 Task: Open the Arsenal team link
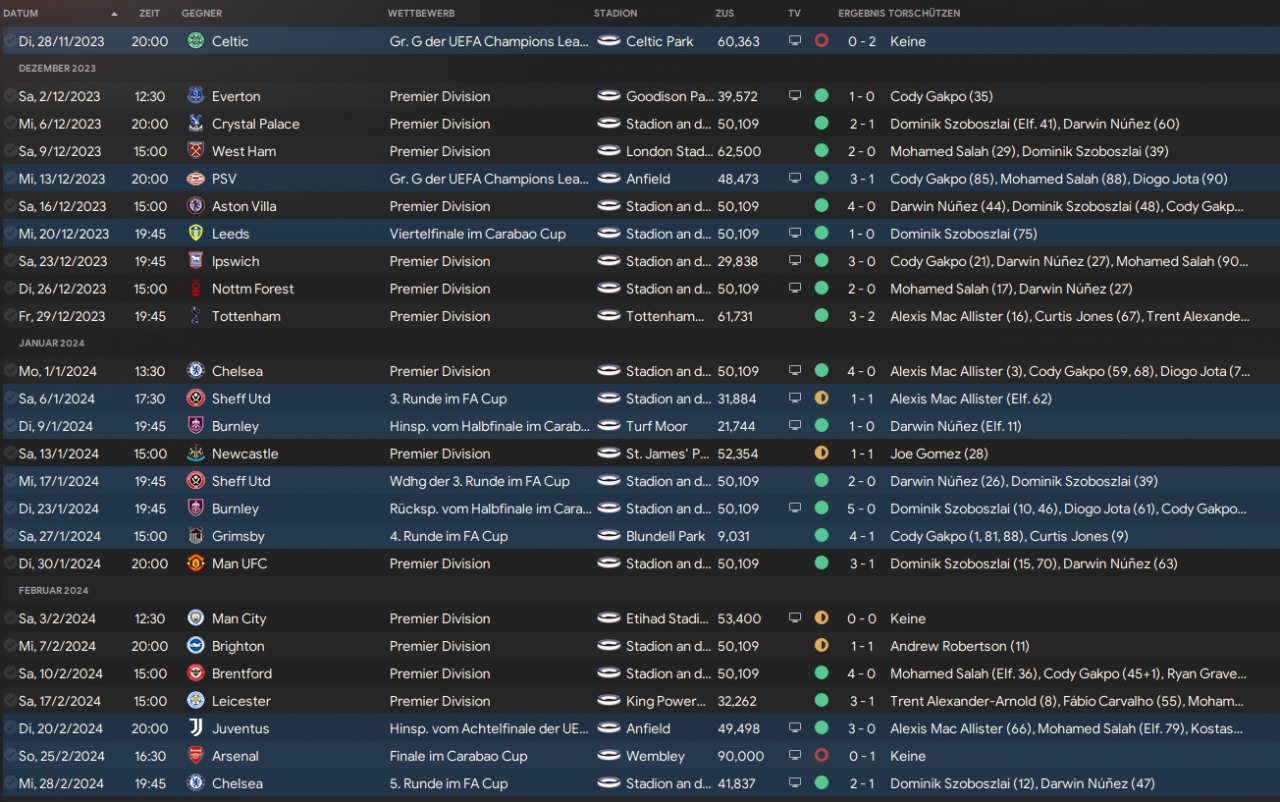tap(235, 756)
